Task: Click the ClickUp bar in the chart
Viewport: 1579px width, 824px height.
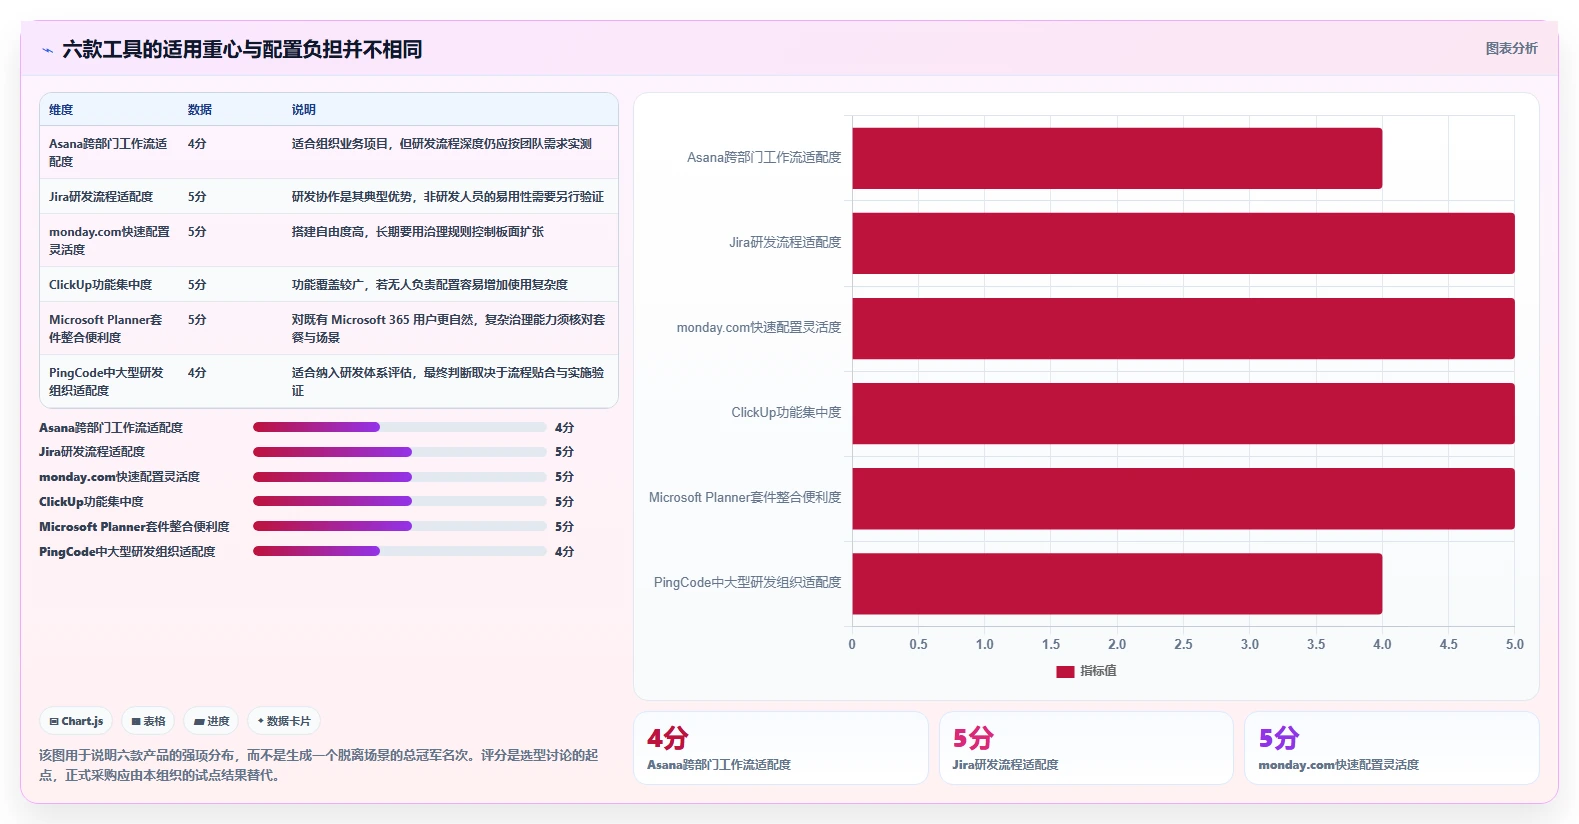Action: [1183, 413]
